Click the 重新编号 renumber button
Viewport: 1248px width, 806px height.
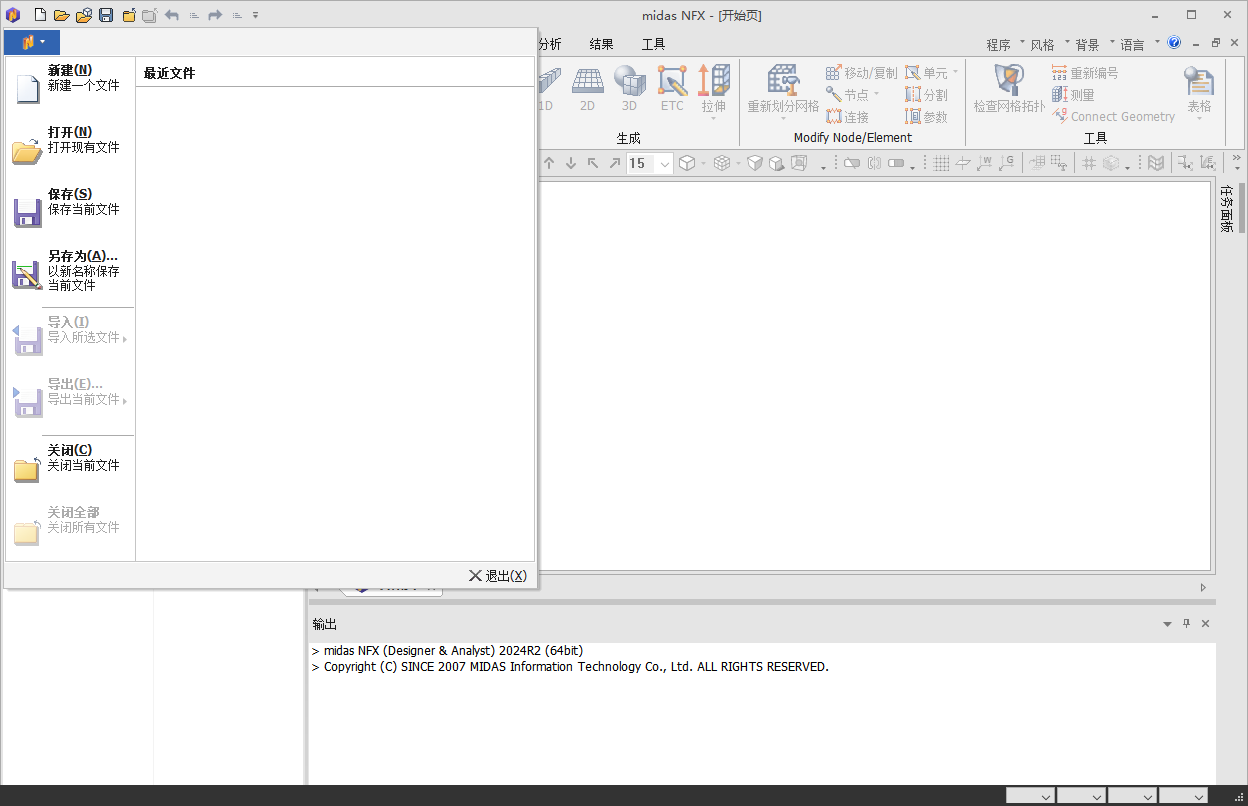1085,73
